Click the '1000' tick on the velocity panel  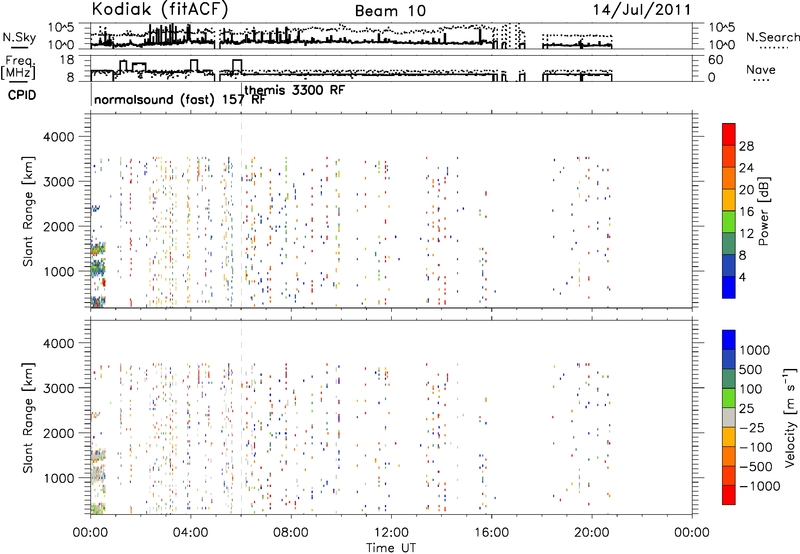click(x=59, y=478)
